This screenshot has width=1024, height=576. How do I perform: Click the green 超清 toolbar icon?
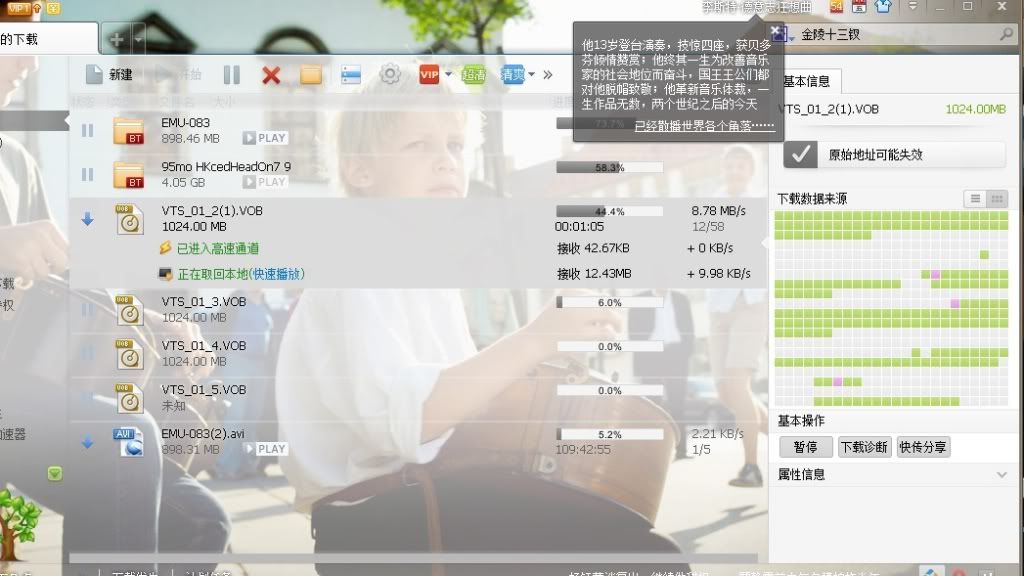coord(473,74)
